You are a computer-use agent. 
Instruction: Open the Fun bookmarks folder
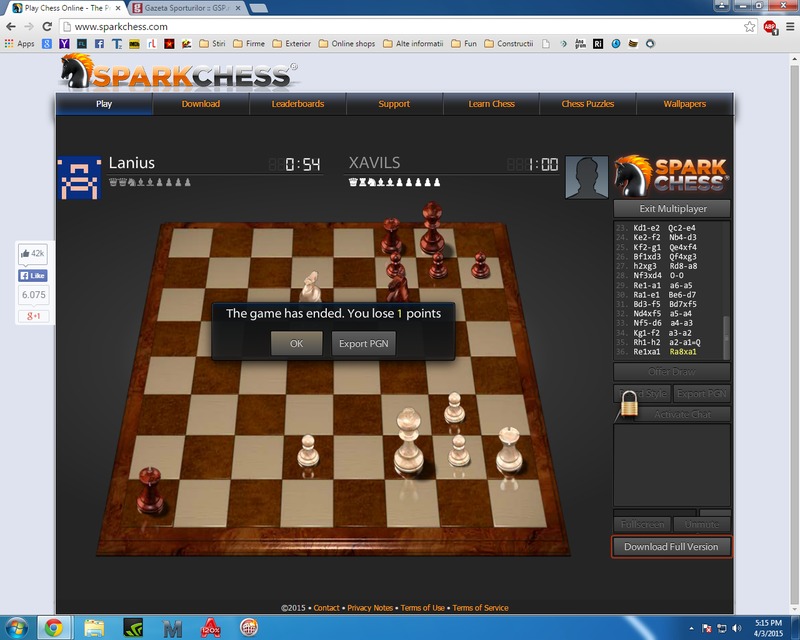click(464, 44)
